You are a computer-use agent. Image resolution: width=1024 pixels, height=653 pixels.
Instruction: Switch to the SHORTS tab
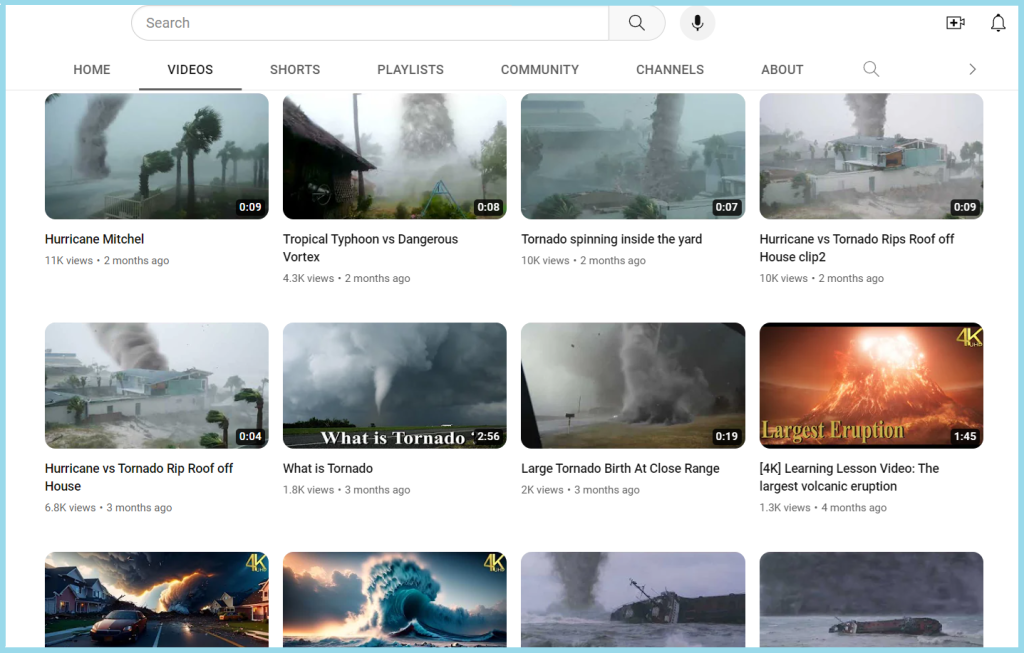[x=295, y=69]
